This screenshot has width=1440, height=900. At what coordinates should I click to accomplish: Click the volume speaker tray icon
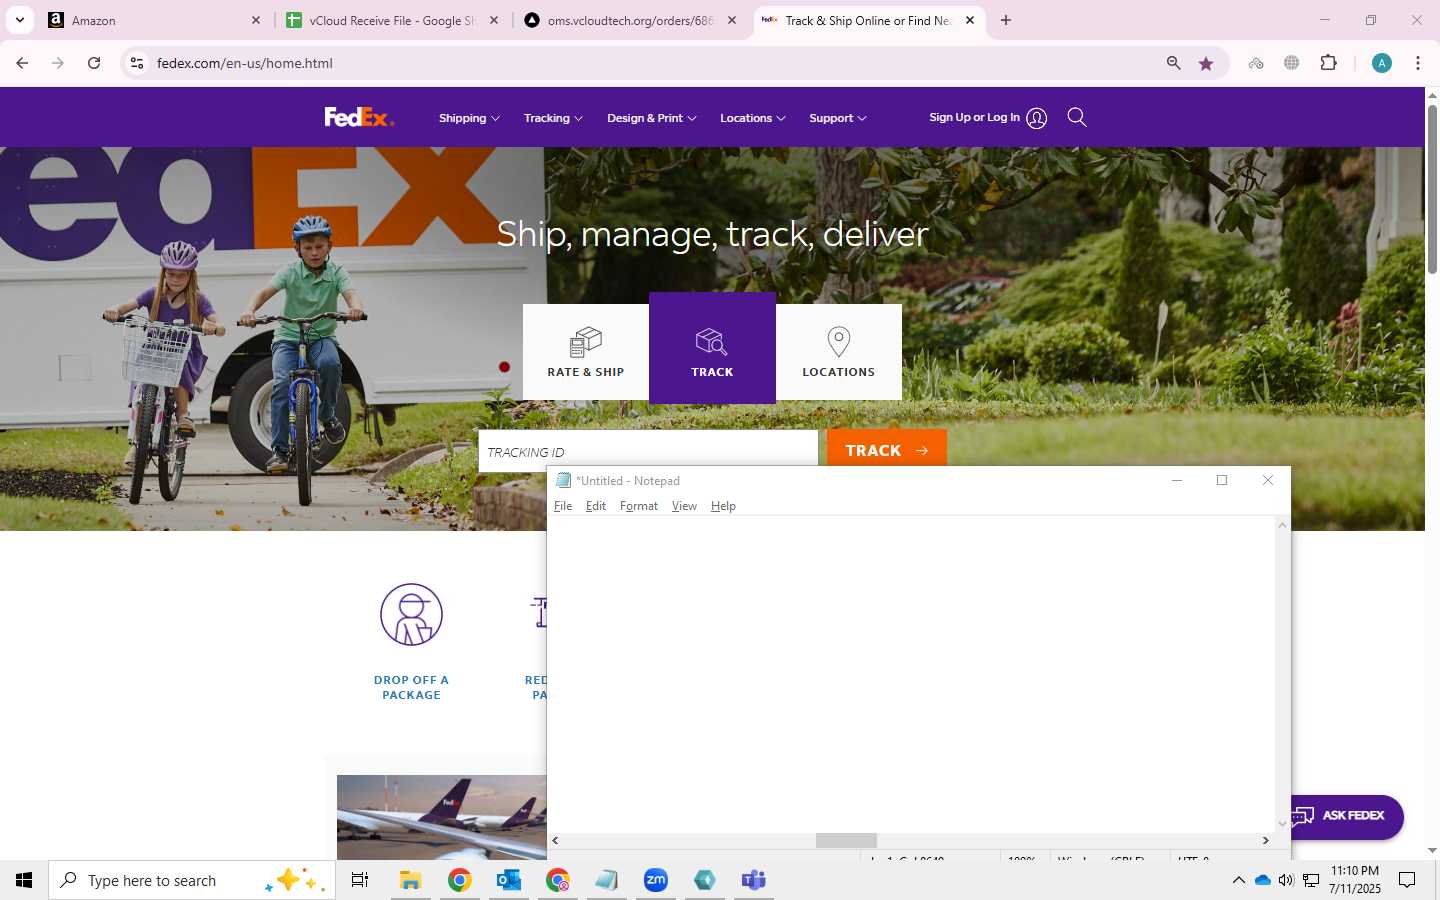pos(1286,880)
